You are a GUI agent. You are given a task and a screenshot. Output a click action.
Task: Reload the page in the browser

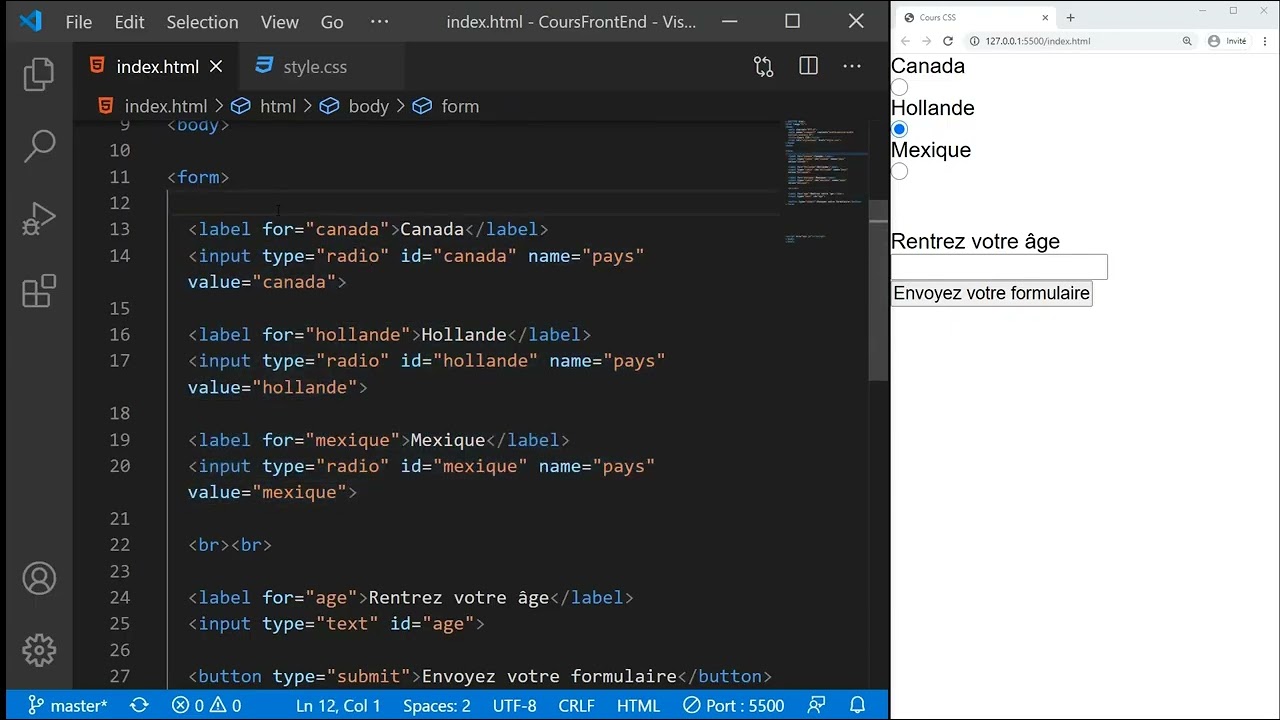(x=948, y=41)
